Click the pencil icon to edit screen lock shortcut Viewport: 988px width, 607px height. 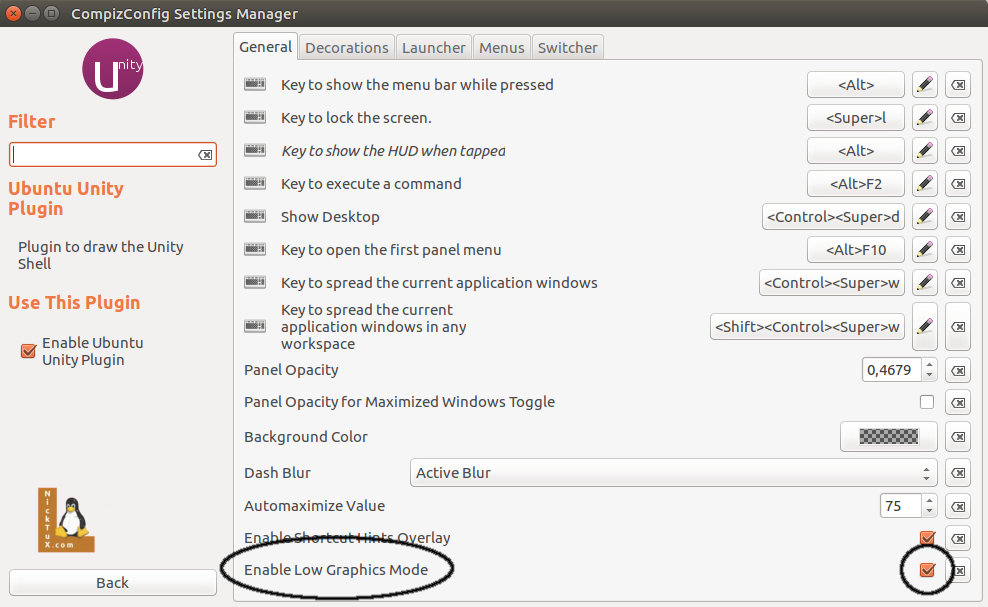tap(924, 117)
